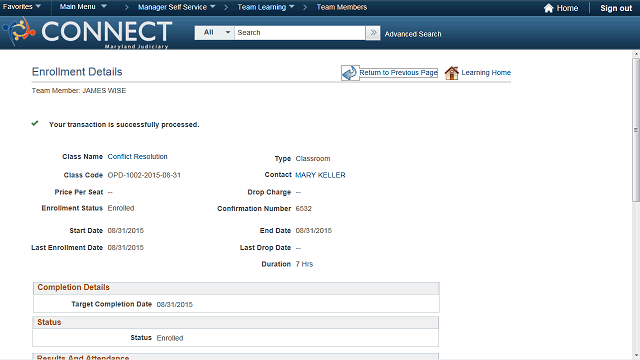Screen dimensions: 640x360
Task: Open Advanced Search
Action: pos(413,34)
